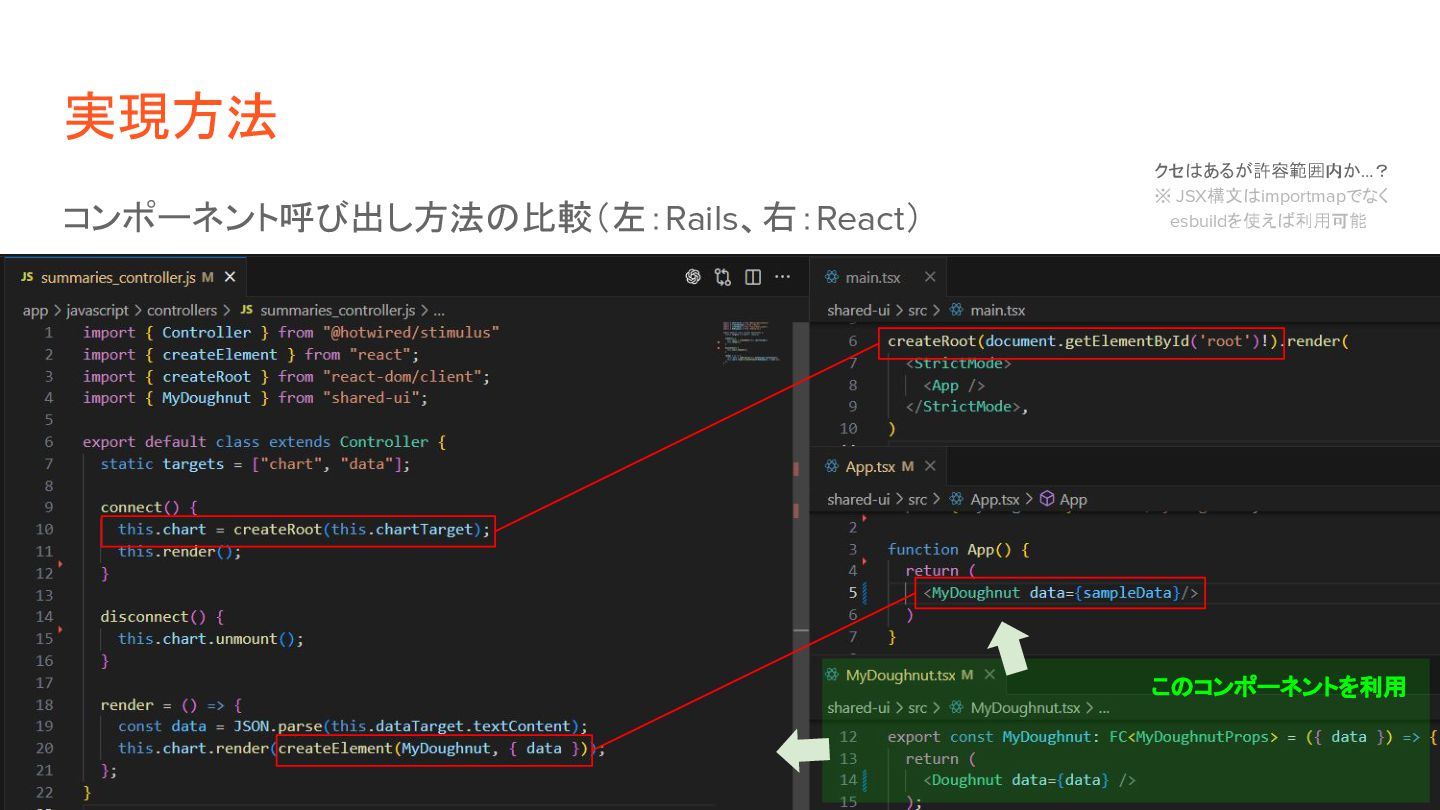Open summaries_controller.js breadcrumb item

tap(337, 310)
